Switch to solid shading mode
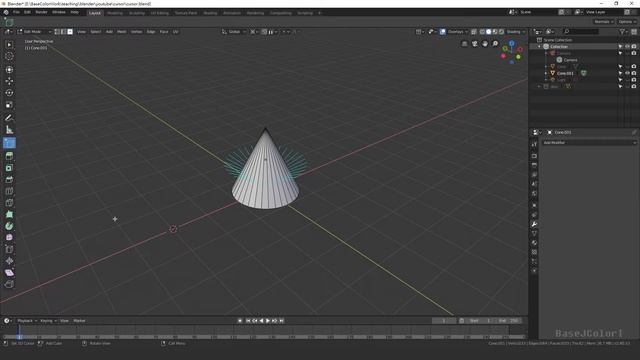Image resolution: width=640 pixels, height=360 pixels. coord(489,31)
